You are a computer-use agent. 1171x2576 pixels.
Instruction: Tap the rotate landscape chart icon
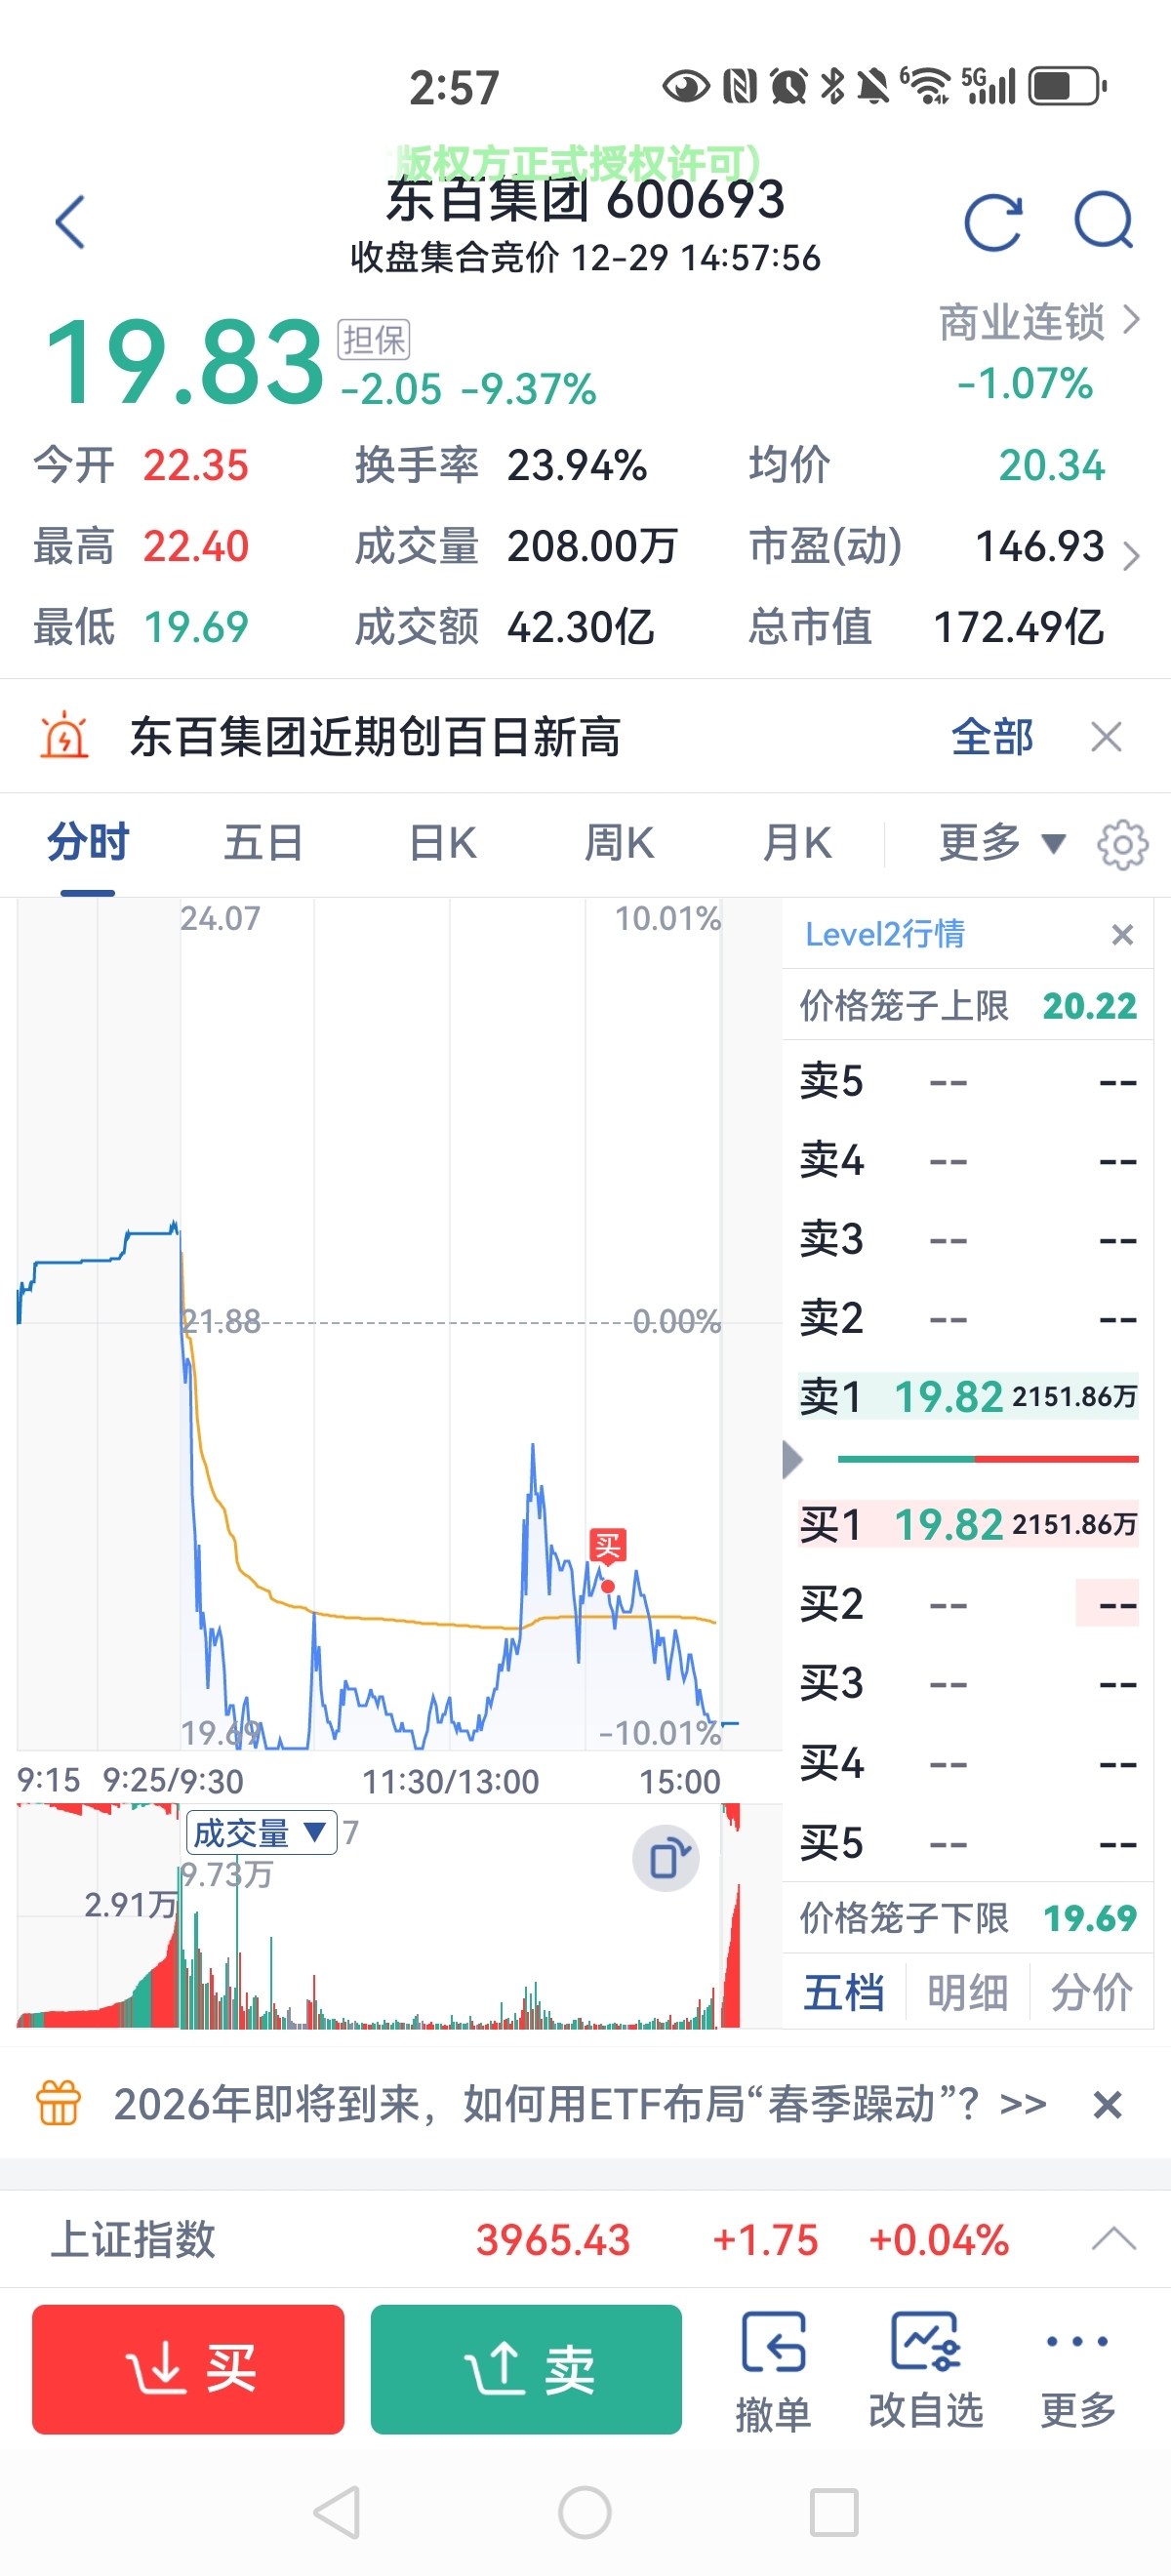(x=666, y=1858)
